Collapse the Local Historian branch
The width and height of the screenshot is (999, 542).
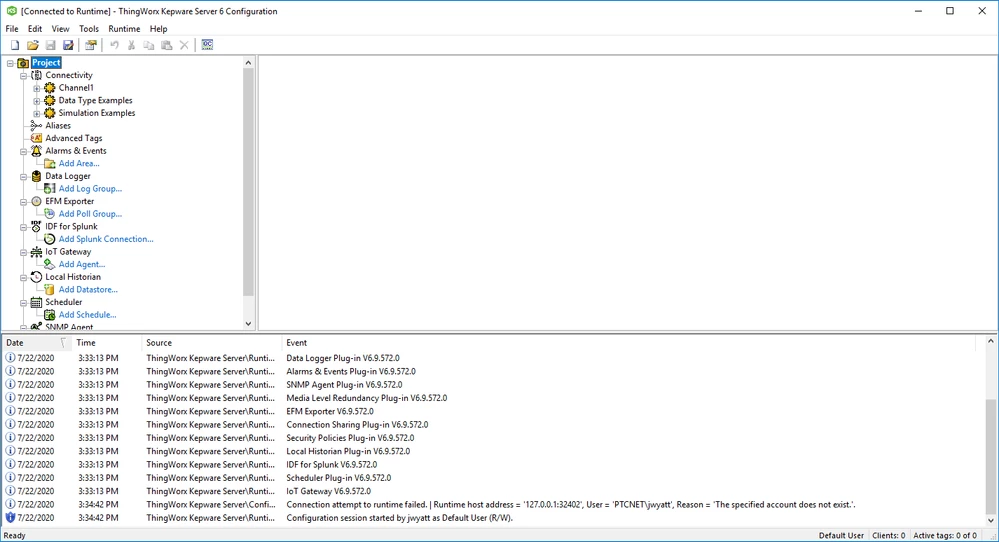[24, 278]
